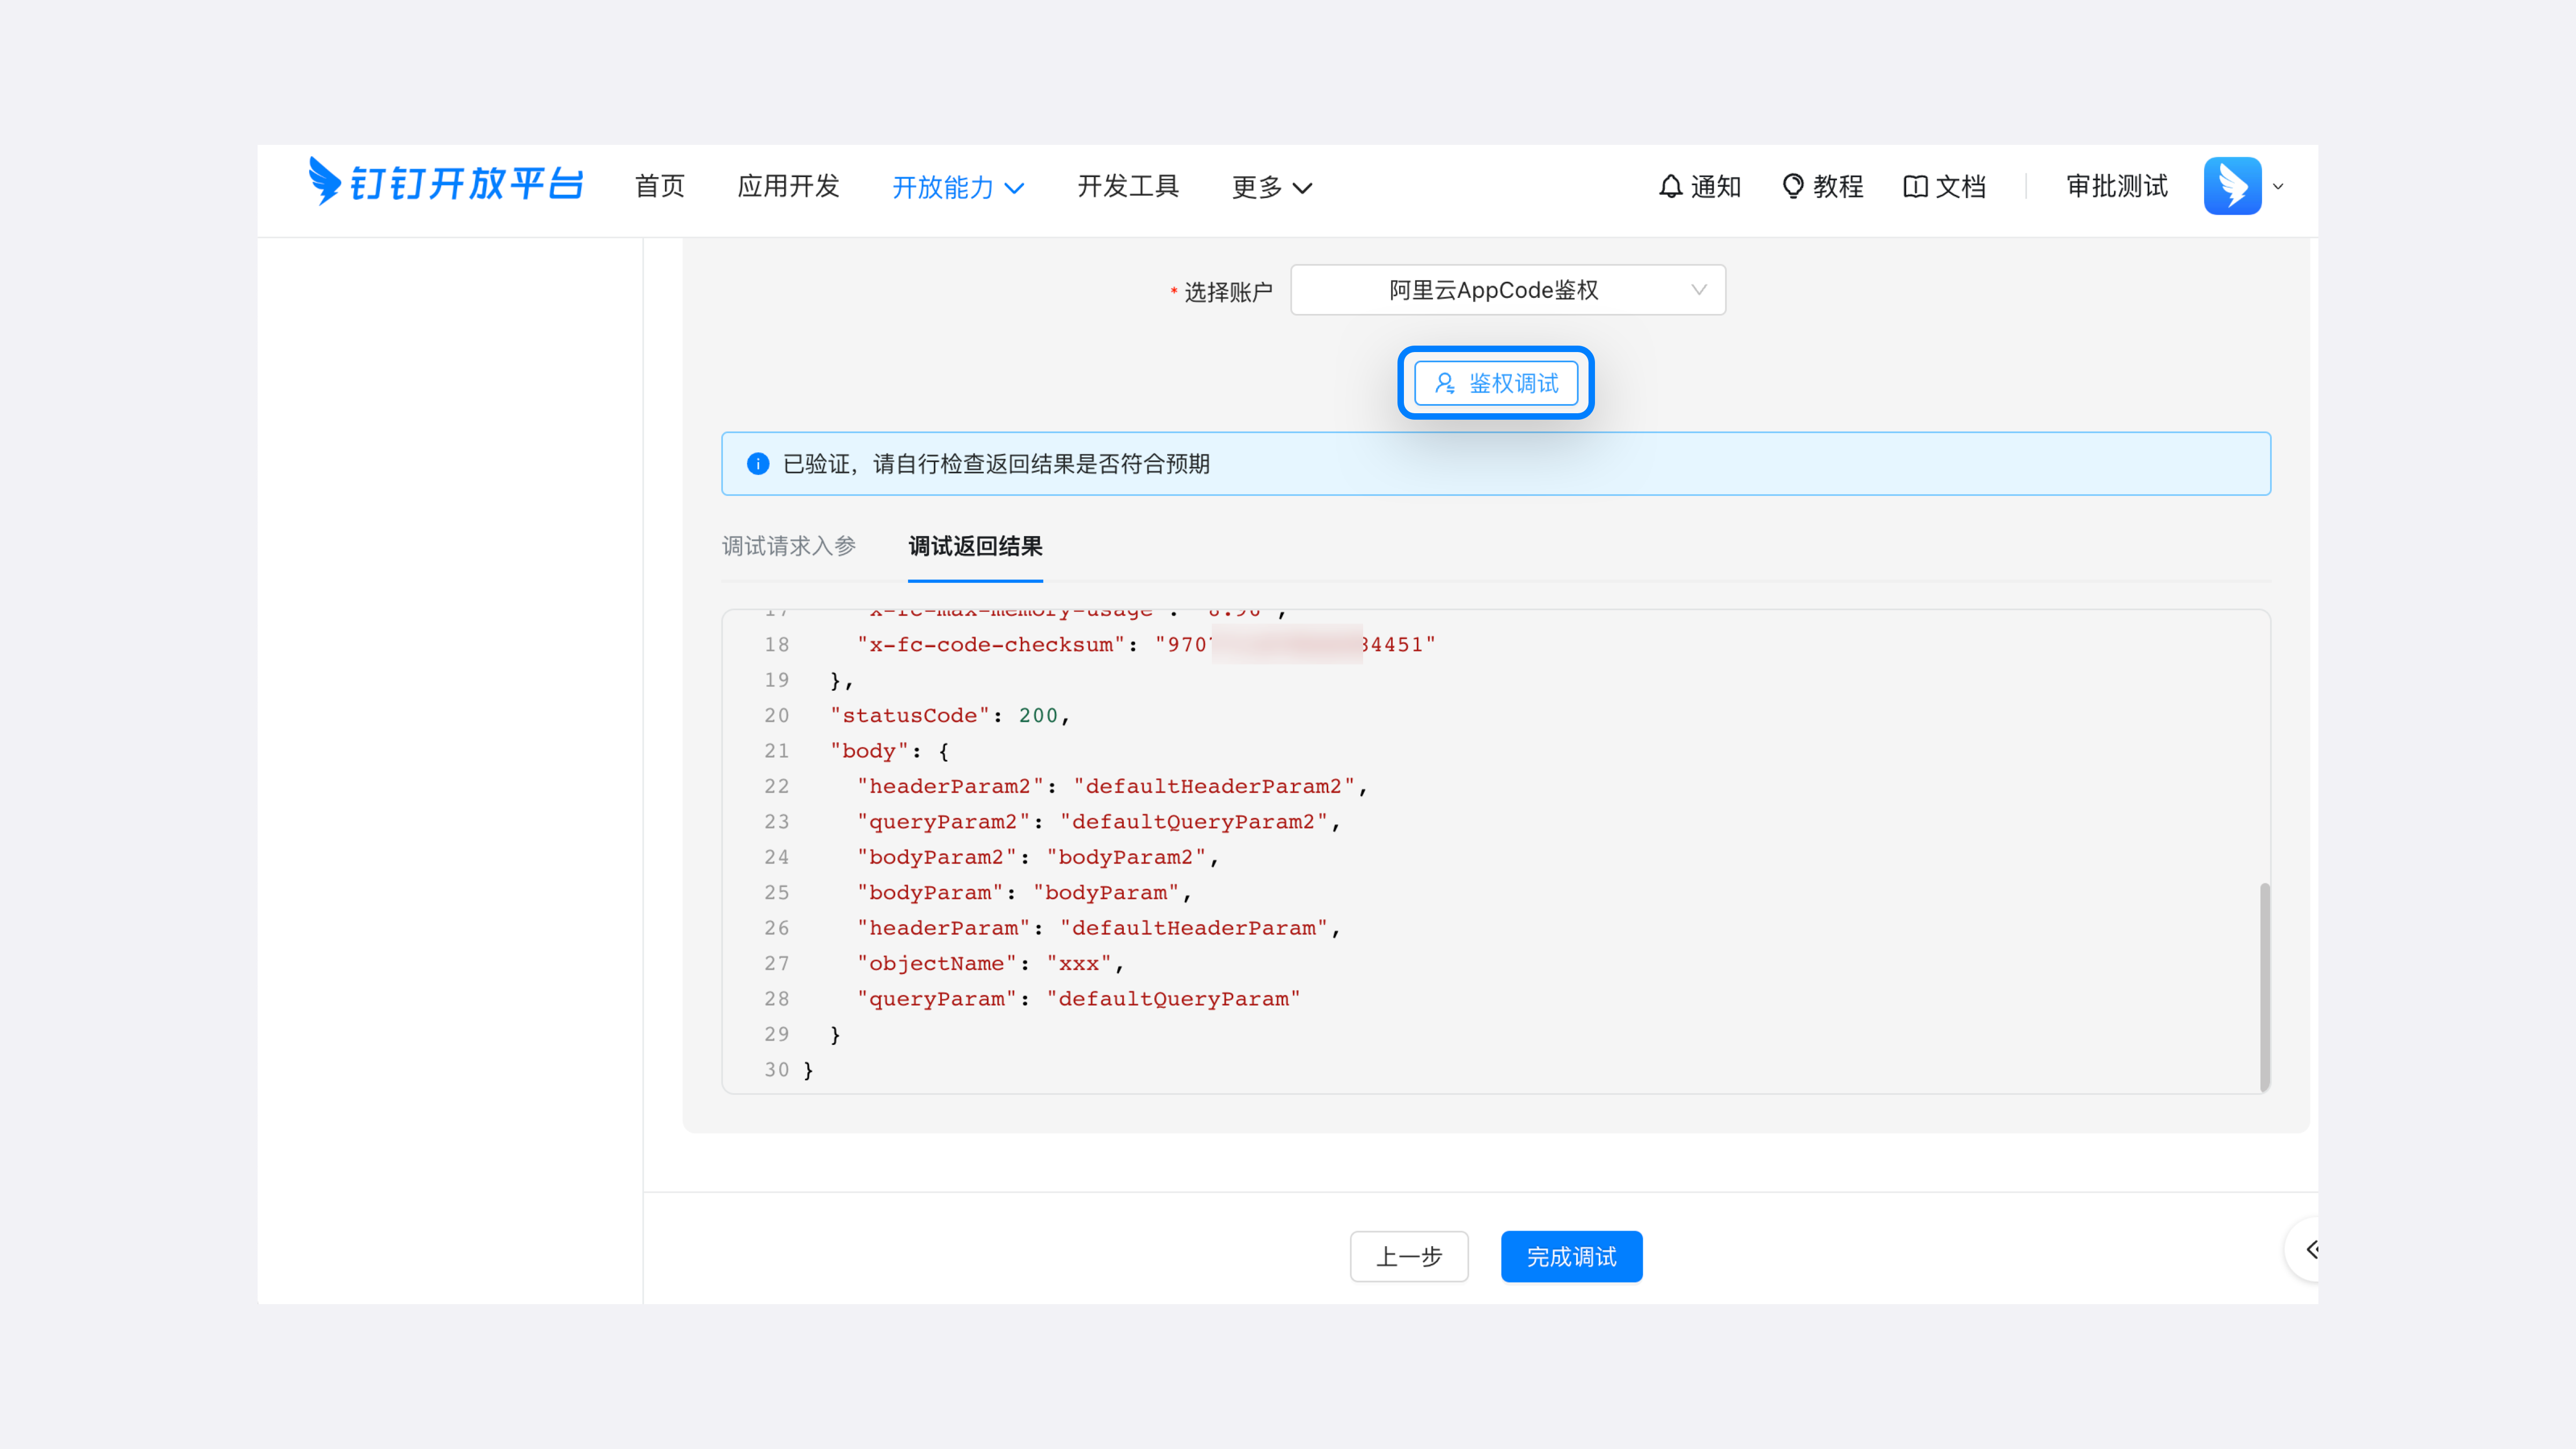The width and height of the screenshot is (2576, 1449).
Task: Click the 完成调试 button
Action: (x=1571, y=1256)
